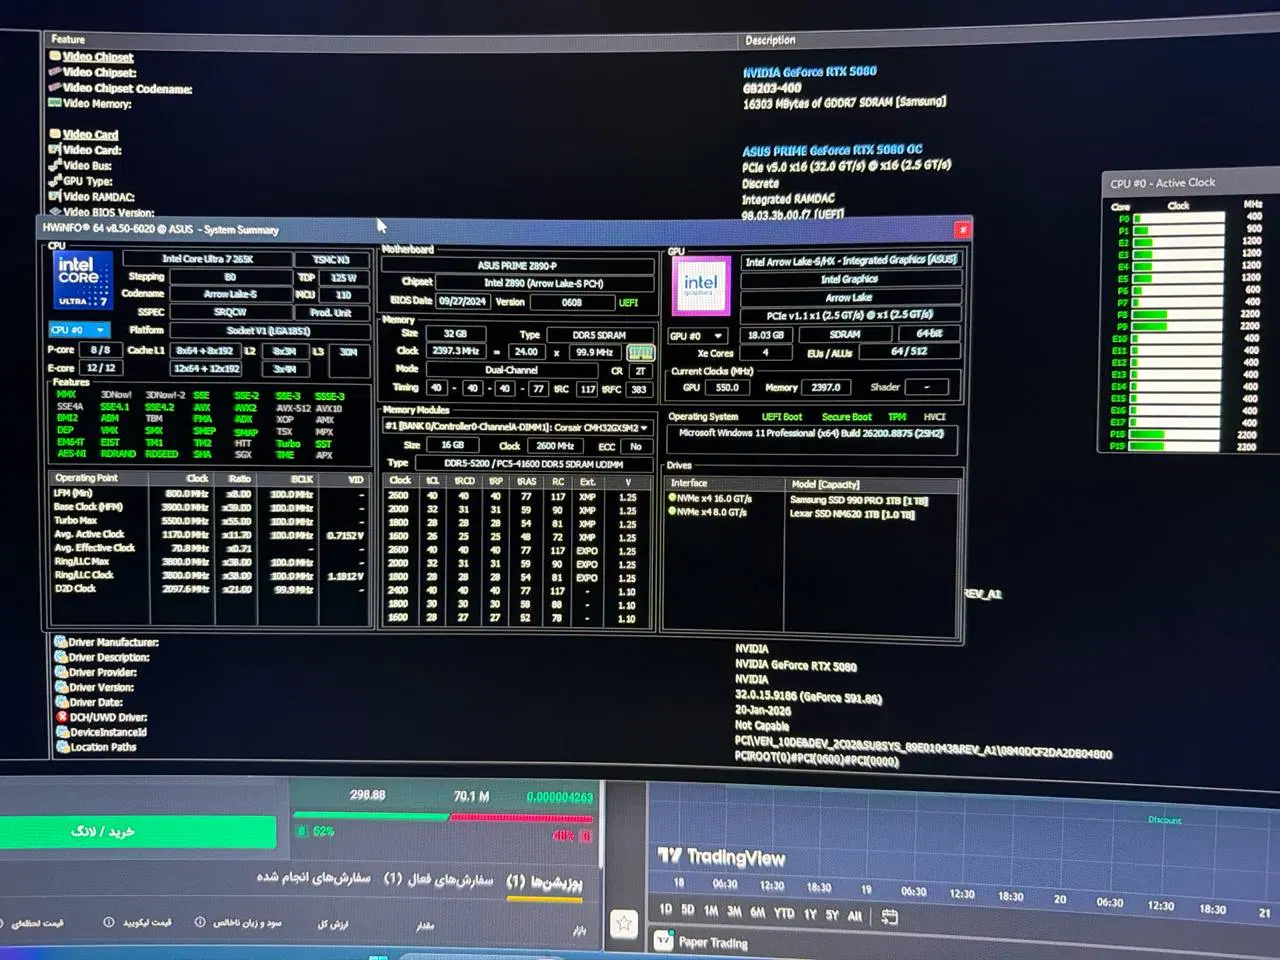Open the chart calendar date-range icon

coord(889,916)
